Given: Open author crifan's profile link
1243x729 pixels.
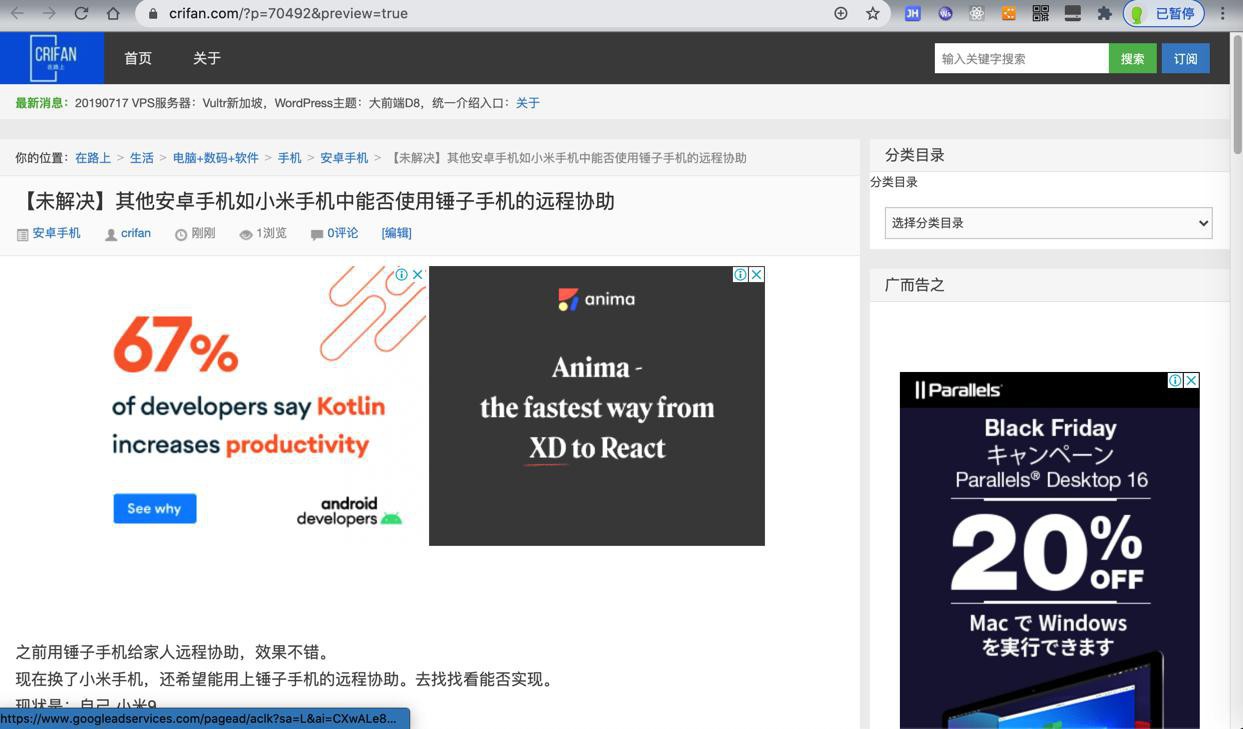Looking at the screenshot, I should coord(136,233).
